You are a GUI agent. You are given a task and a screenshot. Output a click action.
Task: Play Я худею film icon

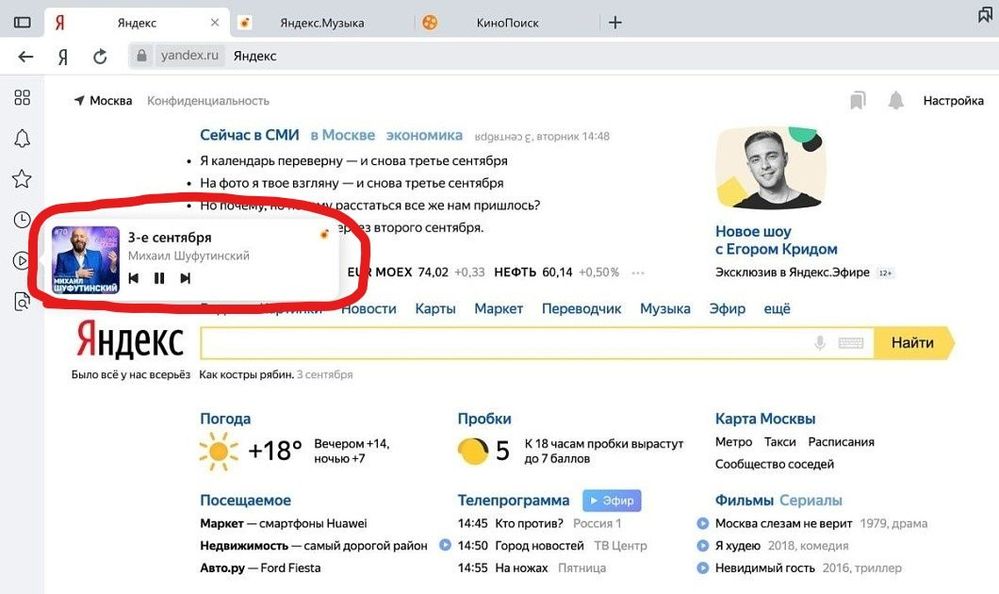click(x=703, y=546)
